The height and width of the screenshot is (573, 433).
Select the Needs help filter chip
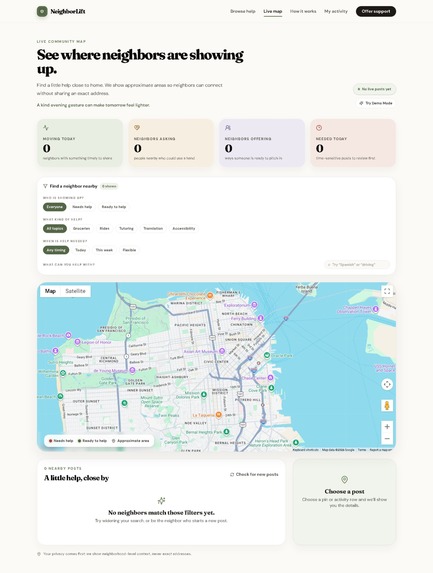tap(82, 207)
